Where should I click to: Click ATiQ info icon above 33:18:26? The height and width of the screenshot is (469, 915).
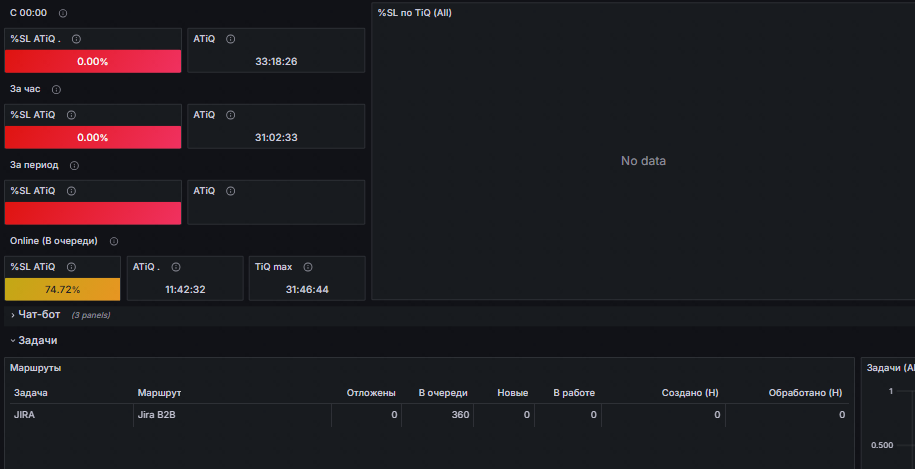coord(231,39)
